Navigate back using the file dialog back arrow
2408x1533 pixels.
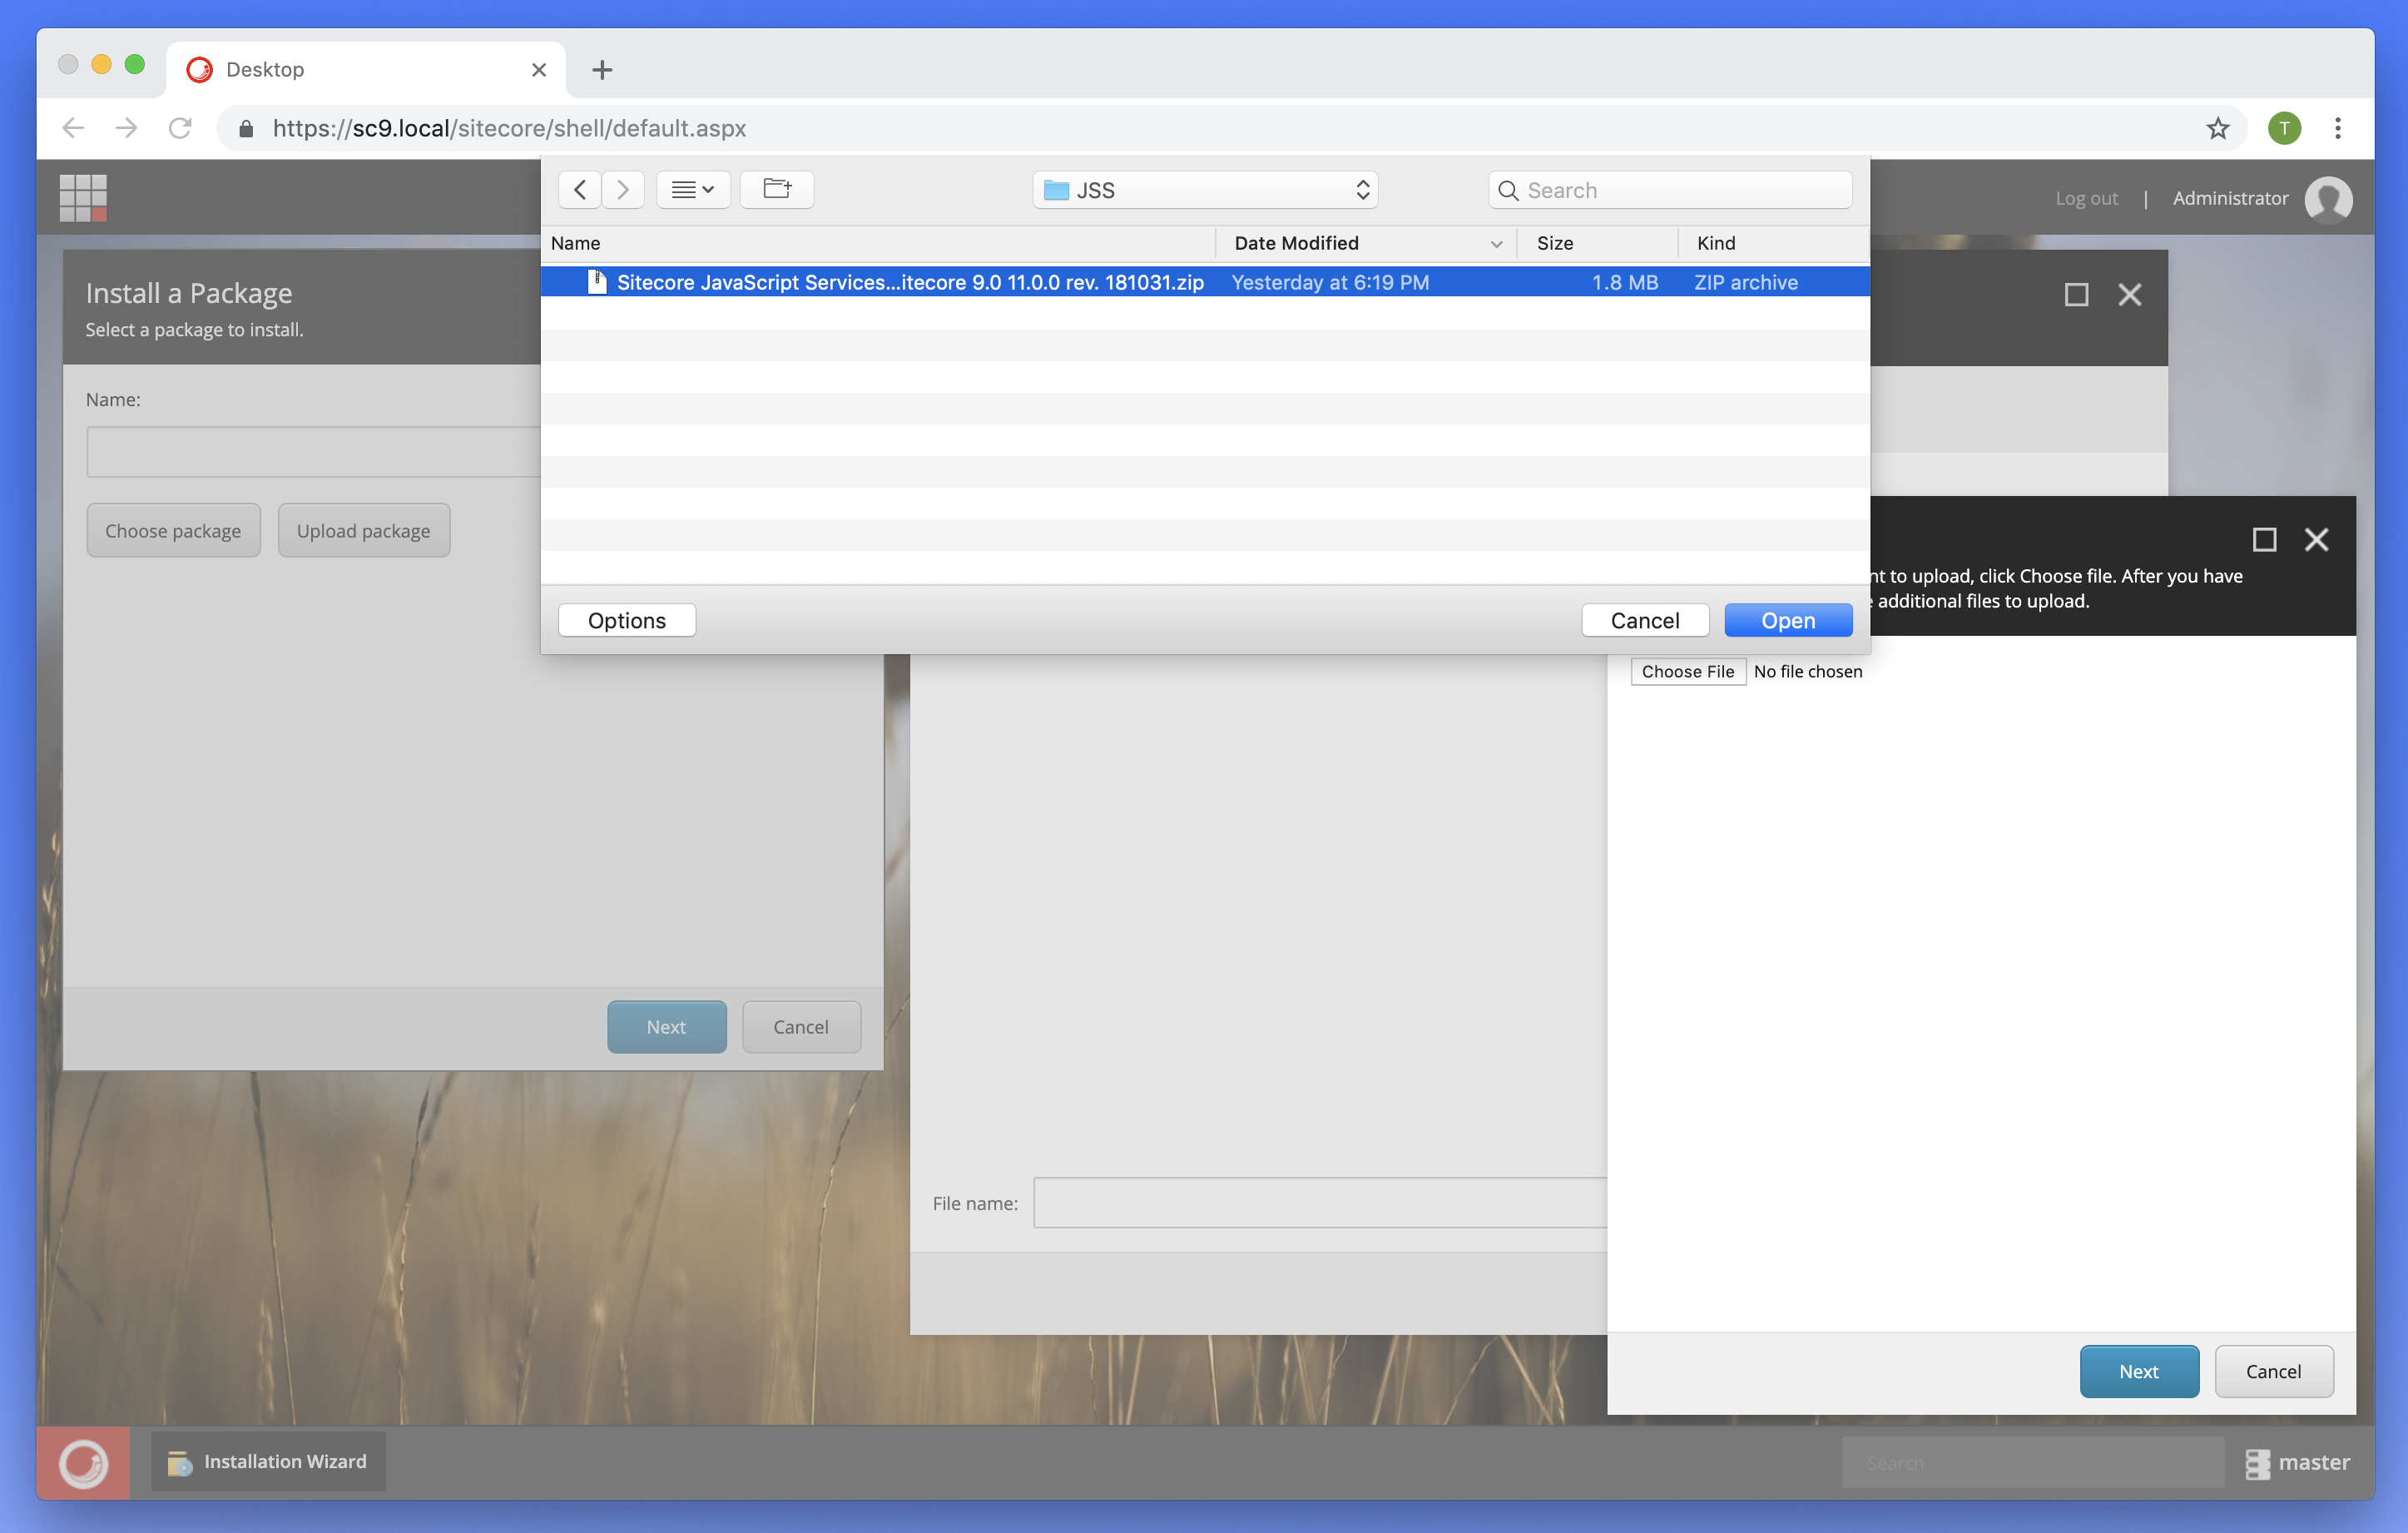pos(580,189)
